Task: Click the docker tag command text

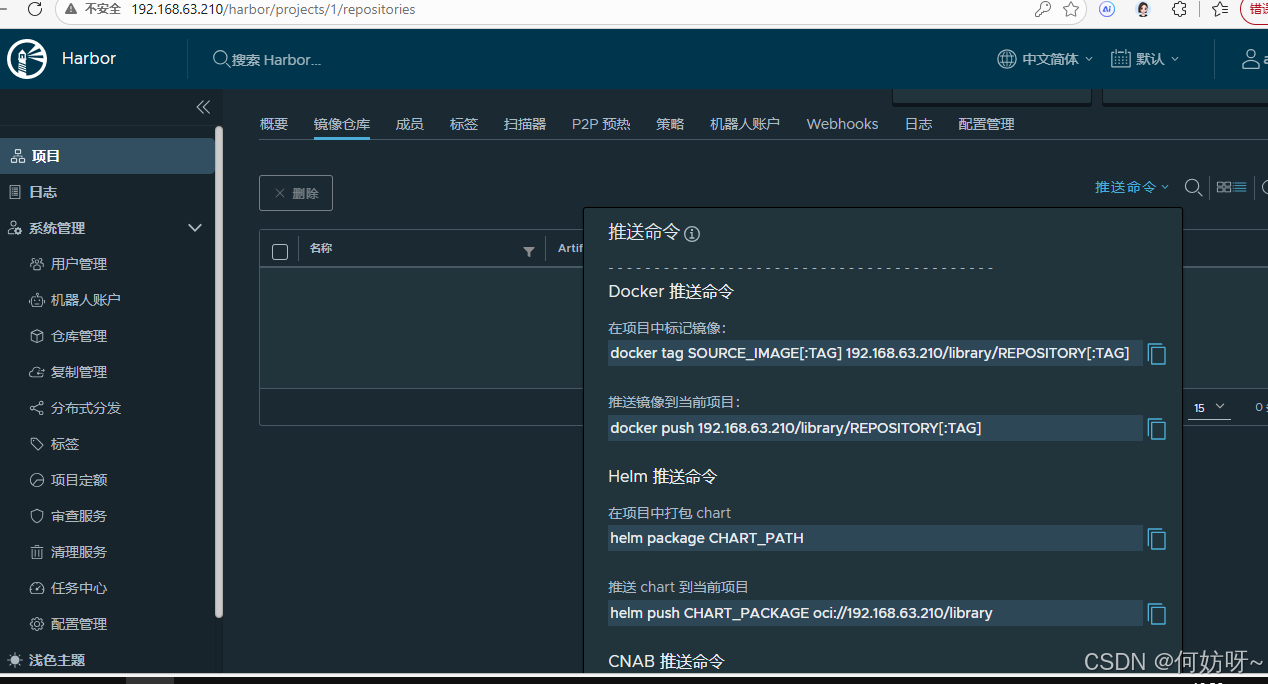Action: tap(869, 353)
